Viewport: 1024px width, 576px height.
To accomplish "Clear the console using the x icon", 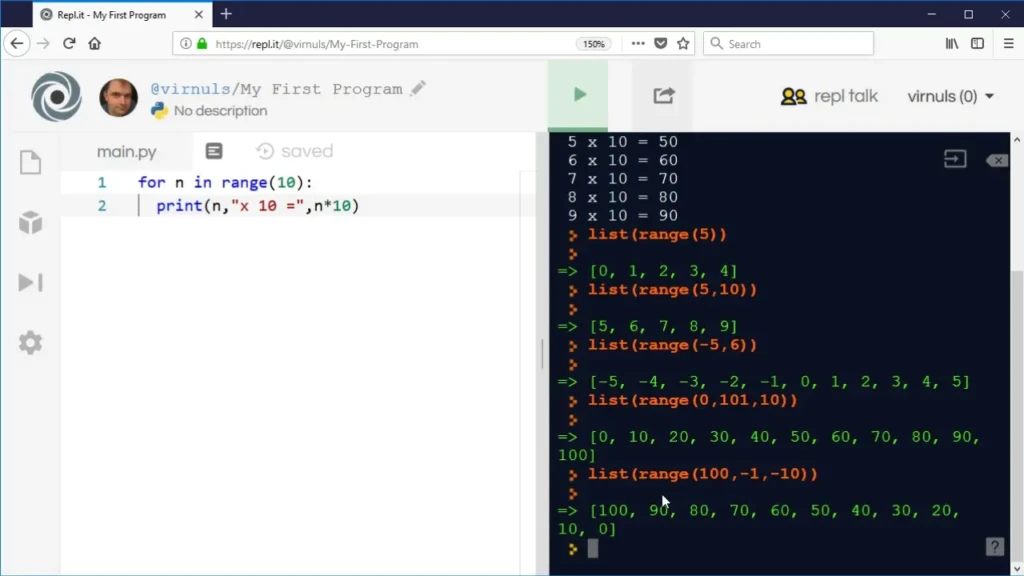I will (997, 159).
